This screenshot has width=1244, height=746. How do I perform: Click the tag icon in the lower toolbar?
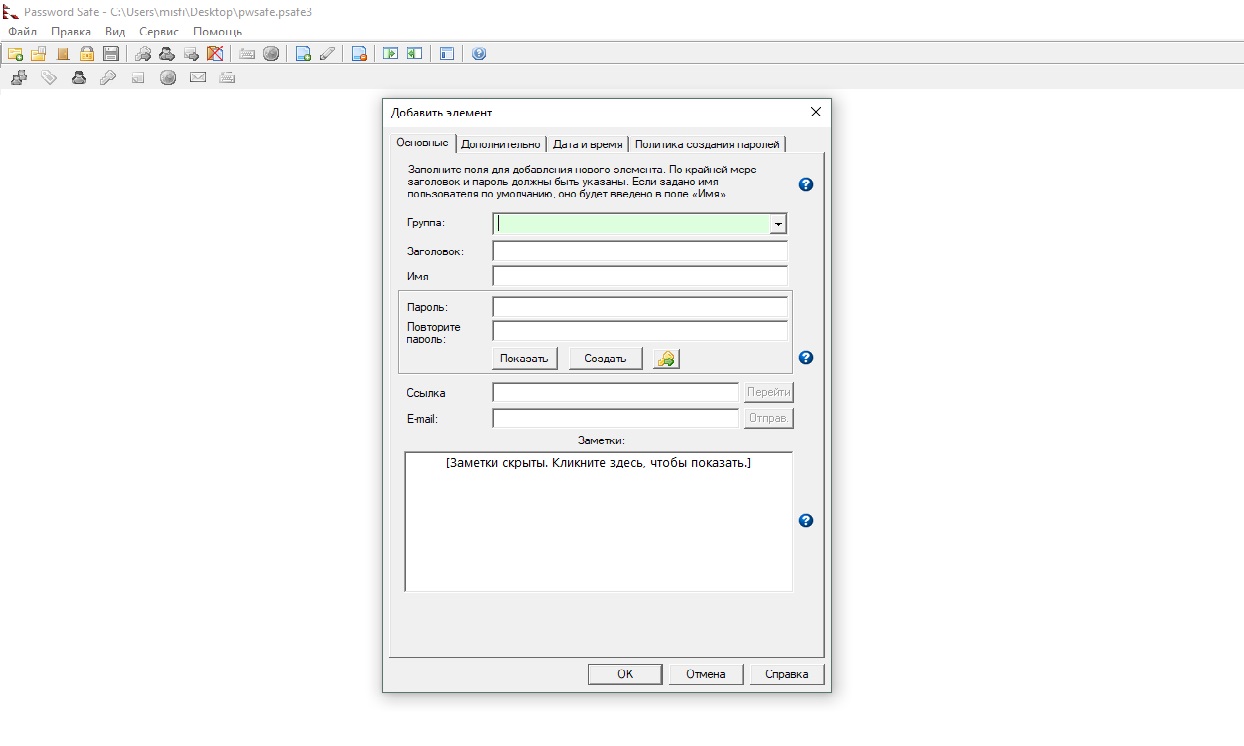[48, 77]
